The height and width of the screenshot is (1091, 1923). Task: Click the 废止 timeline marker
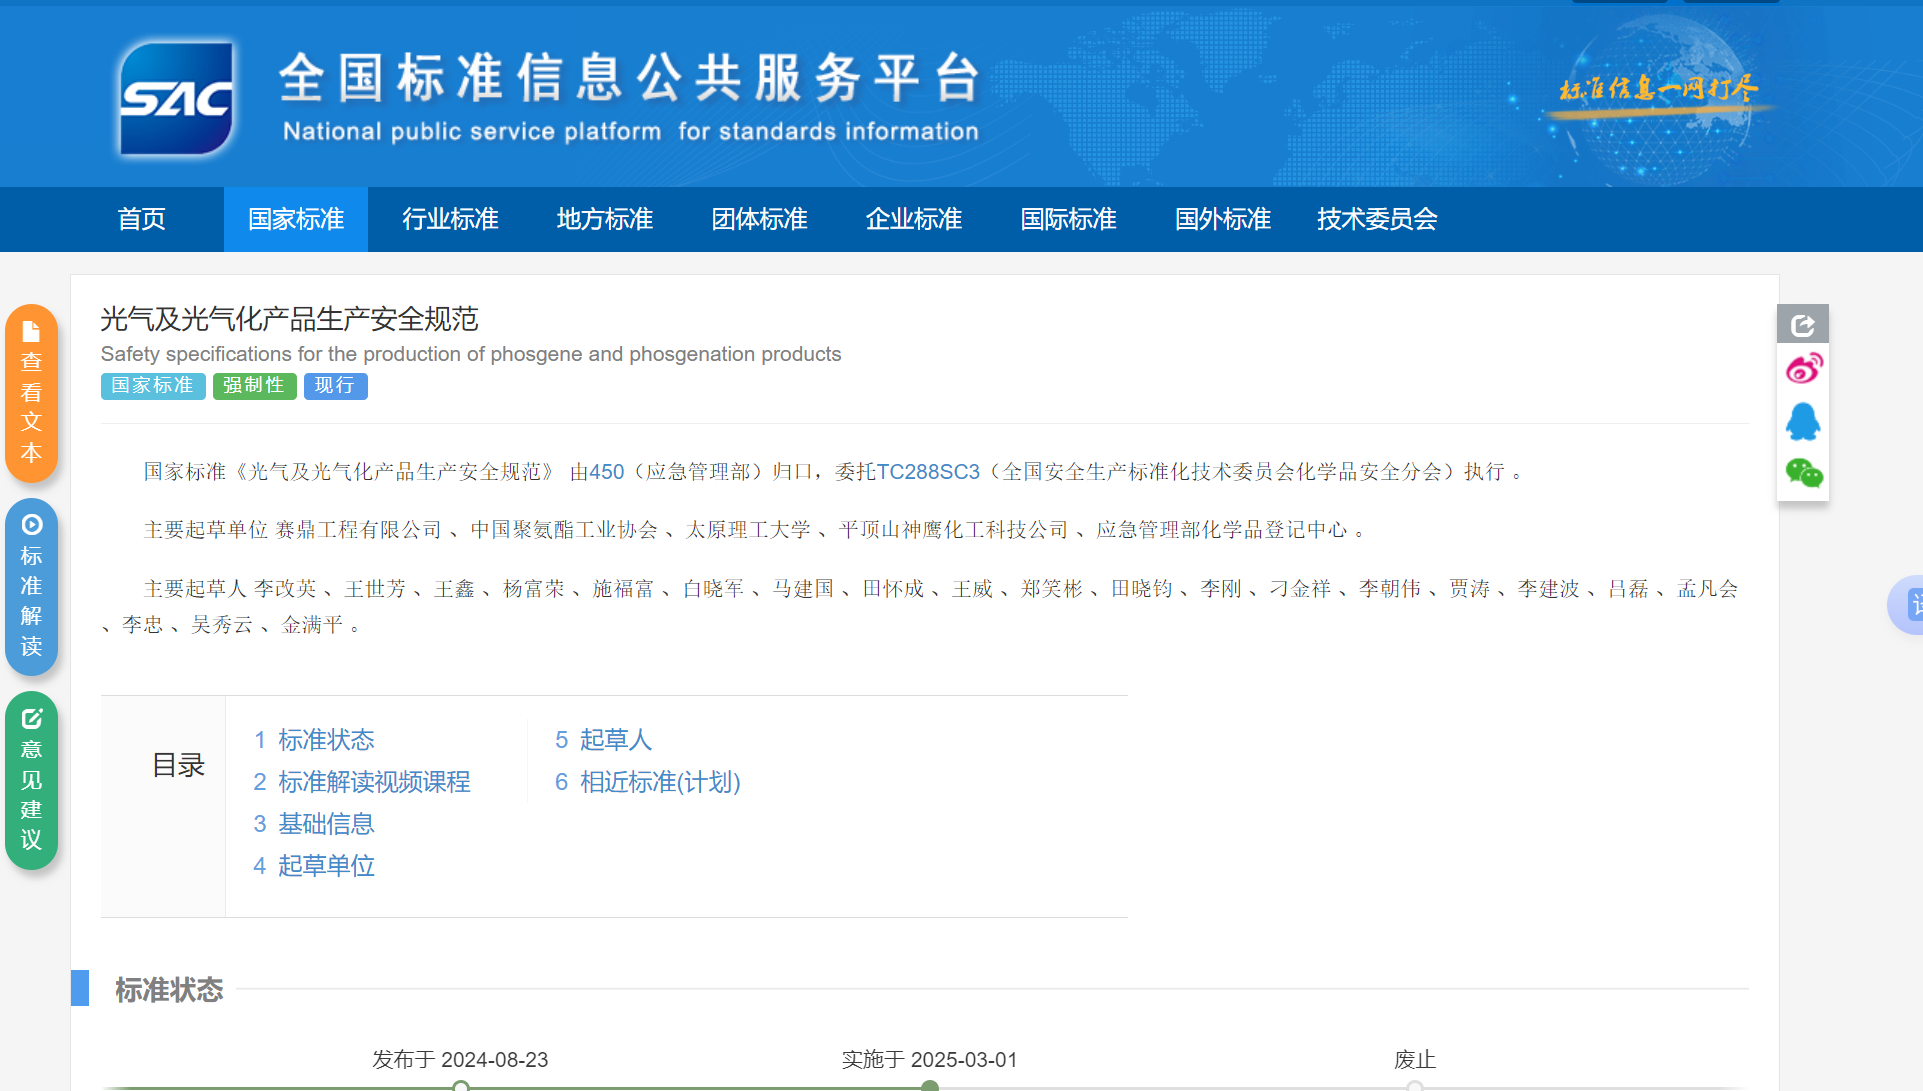[x=1415, y=1086]
